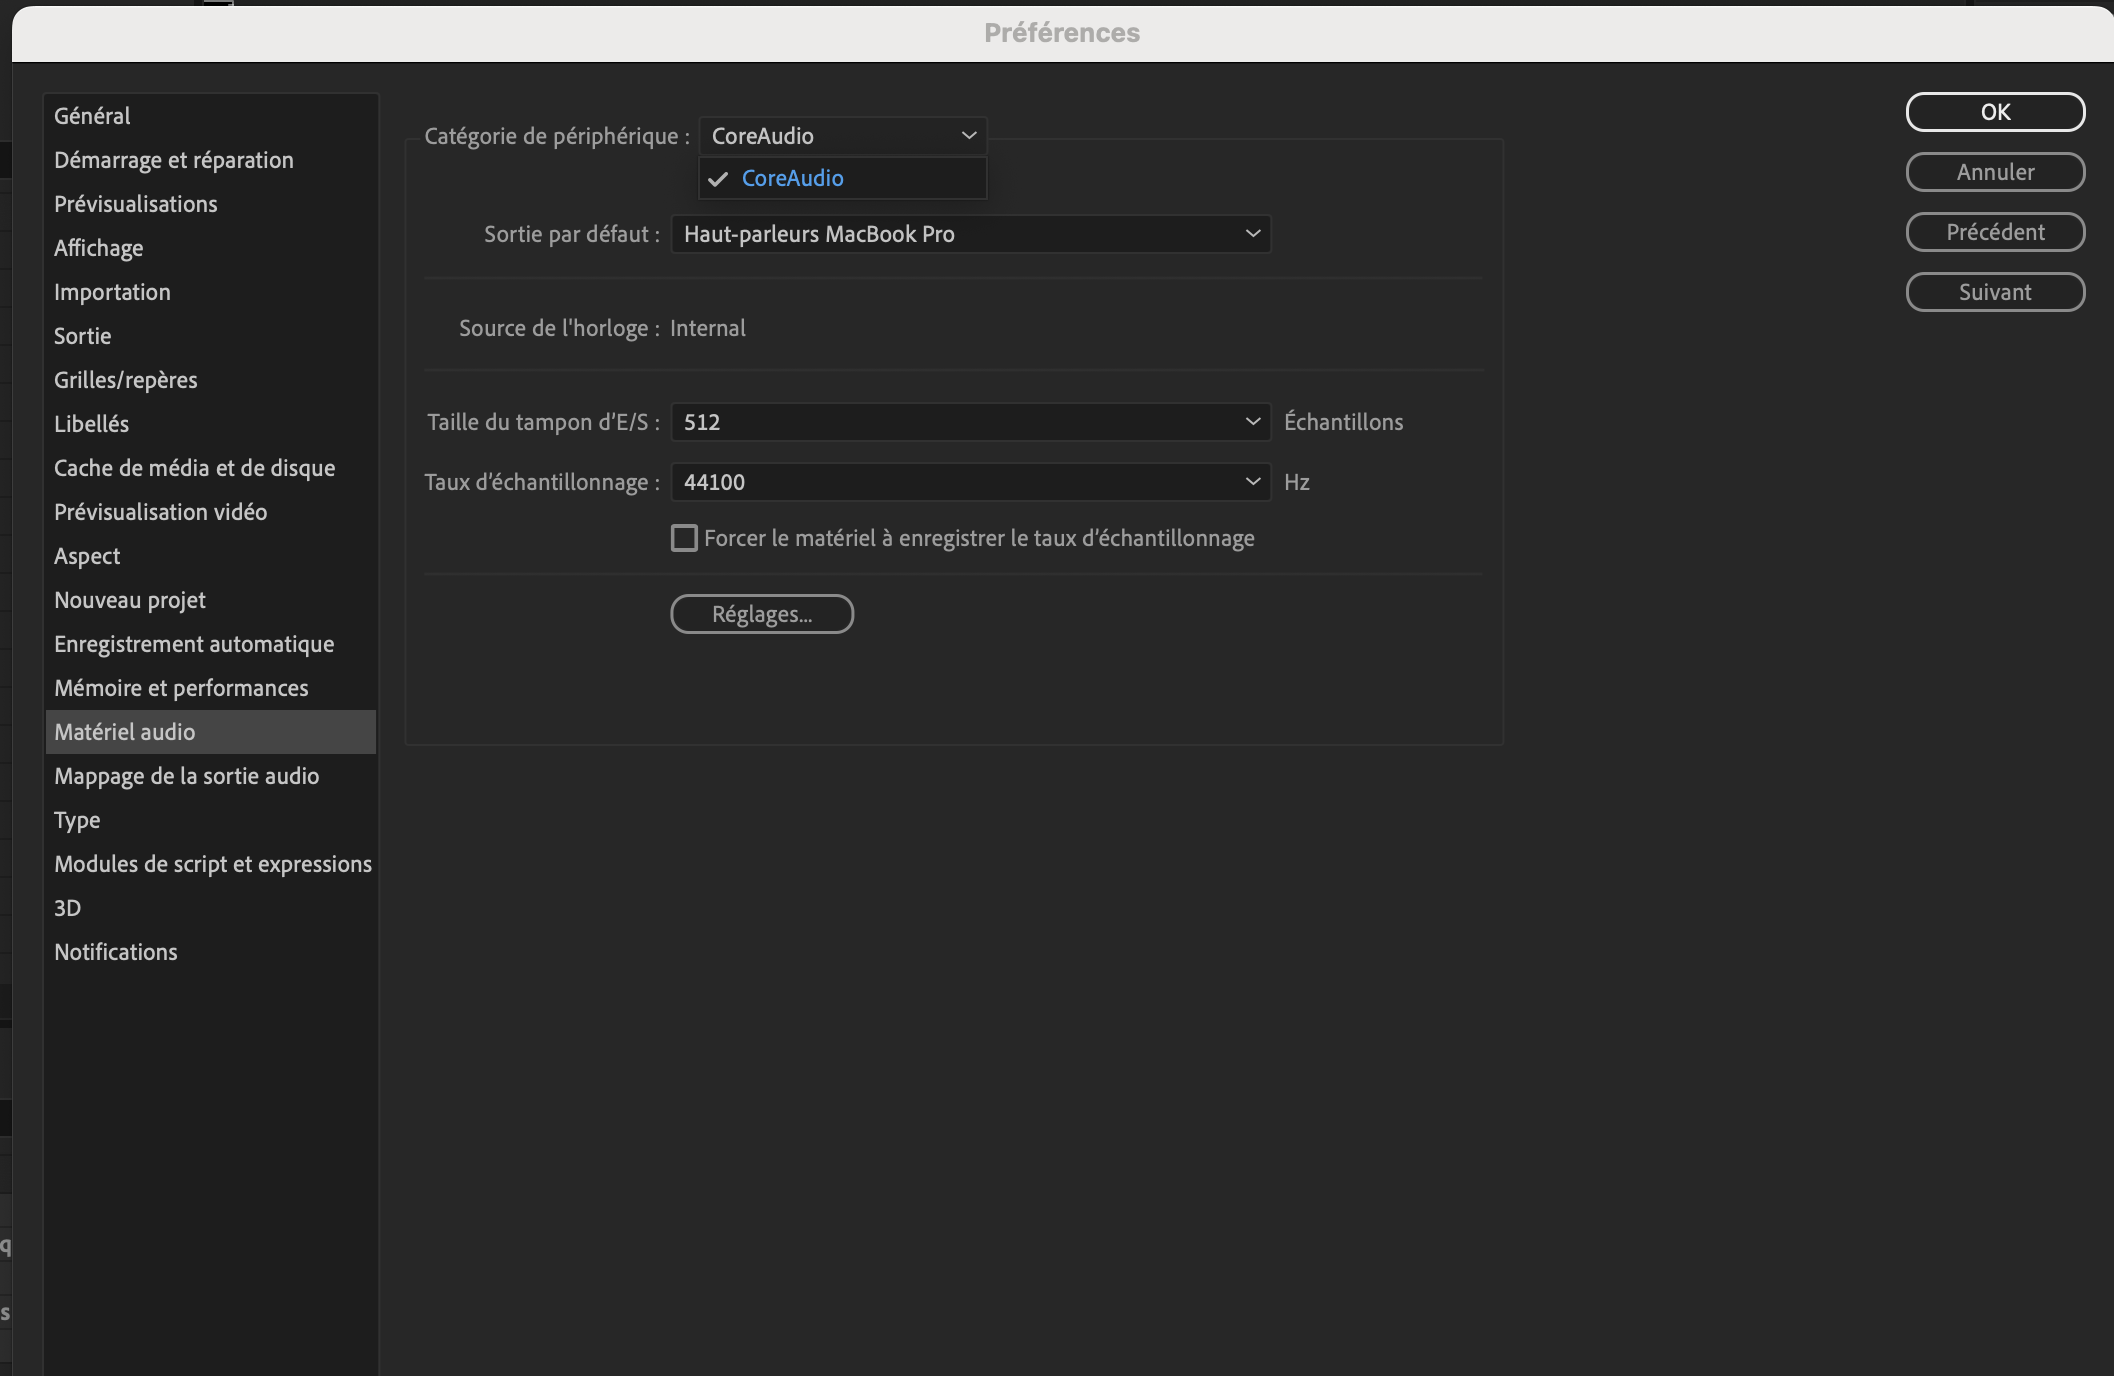Go to next page with Suivant
The height and width of the screenshot is (1376, 2114).
click(1994, 291)
